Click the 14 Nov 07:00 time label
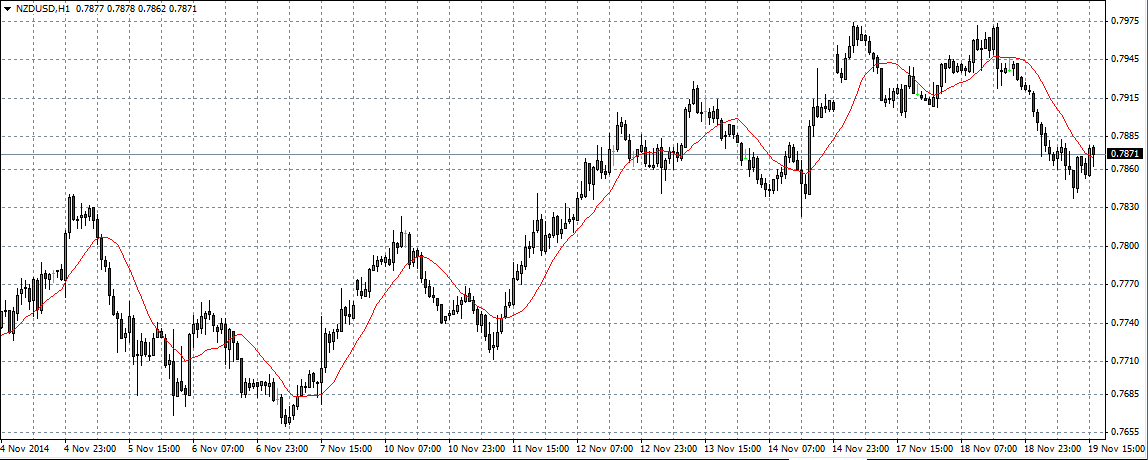Viewport: 1148px width, 460px height. [797, 448]
